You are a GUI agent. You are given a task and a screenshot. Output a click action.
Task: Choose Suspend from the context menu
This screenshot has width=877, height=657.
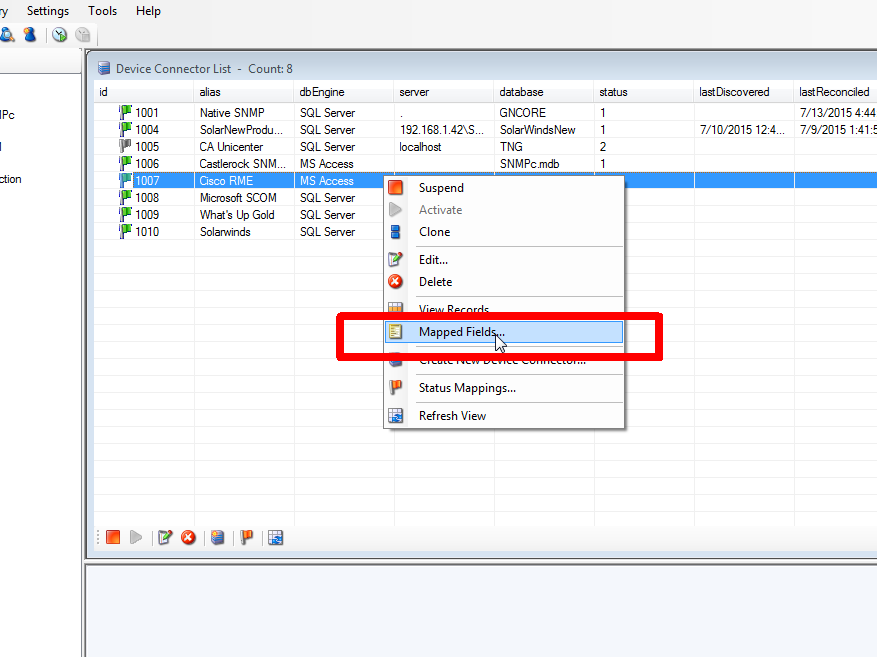click(x=441, y=188)
